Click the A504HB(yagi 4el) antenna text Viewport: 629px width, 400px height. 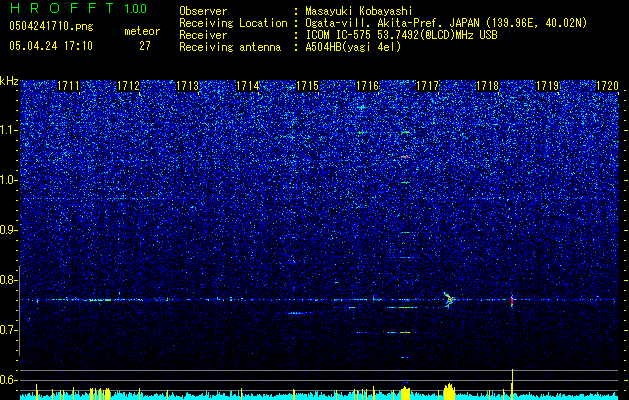(x=353, y=47)
